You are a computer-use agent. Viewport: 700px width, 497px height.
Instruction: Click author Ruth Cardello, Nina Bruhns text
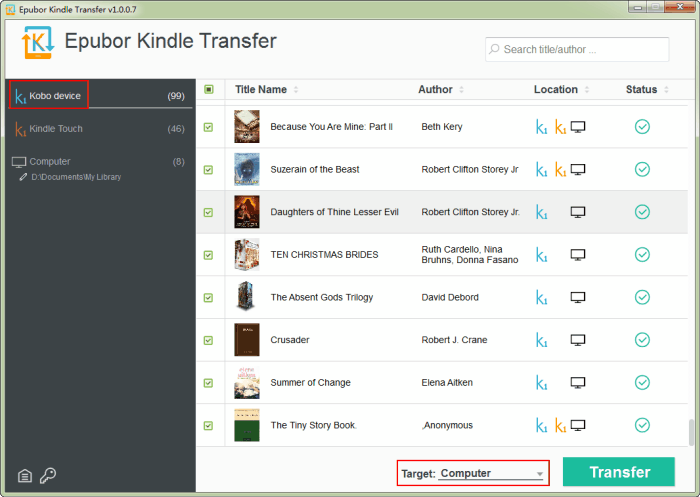[470, 255]
